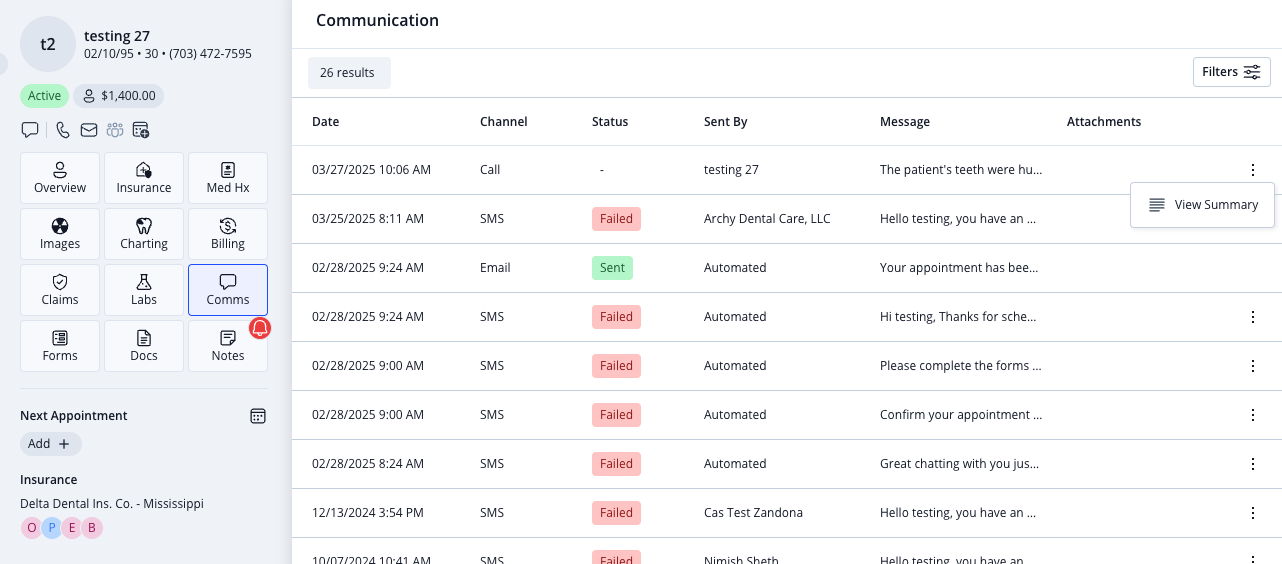Click the blue 'P' insurance badge

(x=52, y=528)
